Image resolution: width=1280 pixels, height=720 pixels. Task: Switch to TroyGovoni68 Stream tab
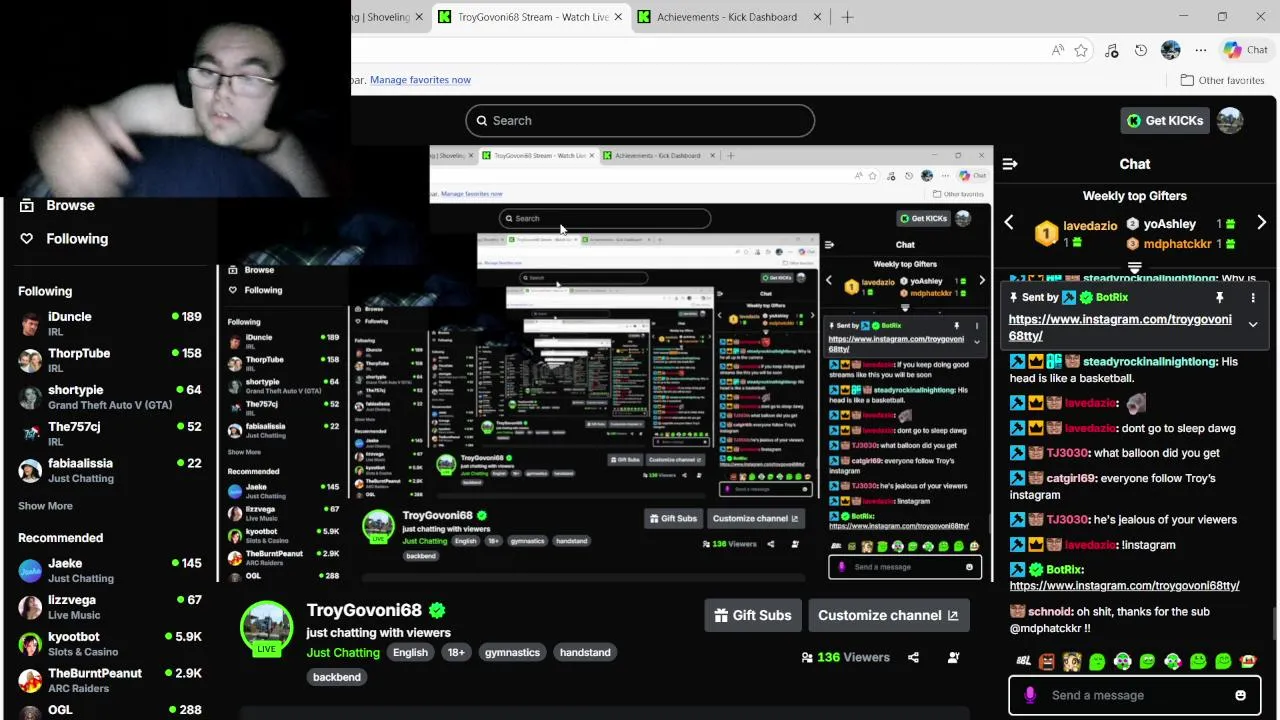point(530,17)
